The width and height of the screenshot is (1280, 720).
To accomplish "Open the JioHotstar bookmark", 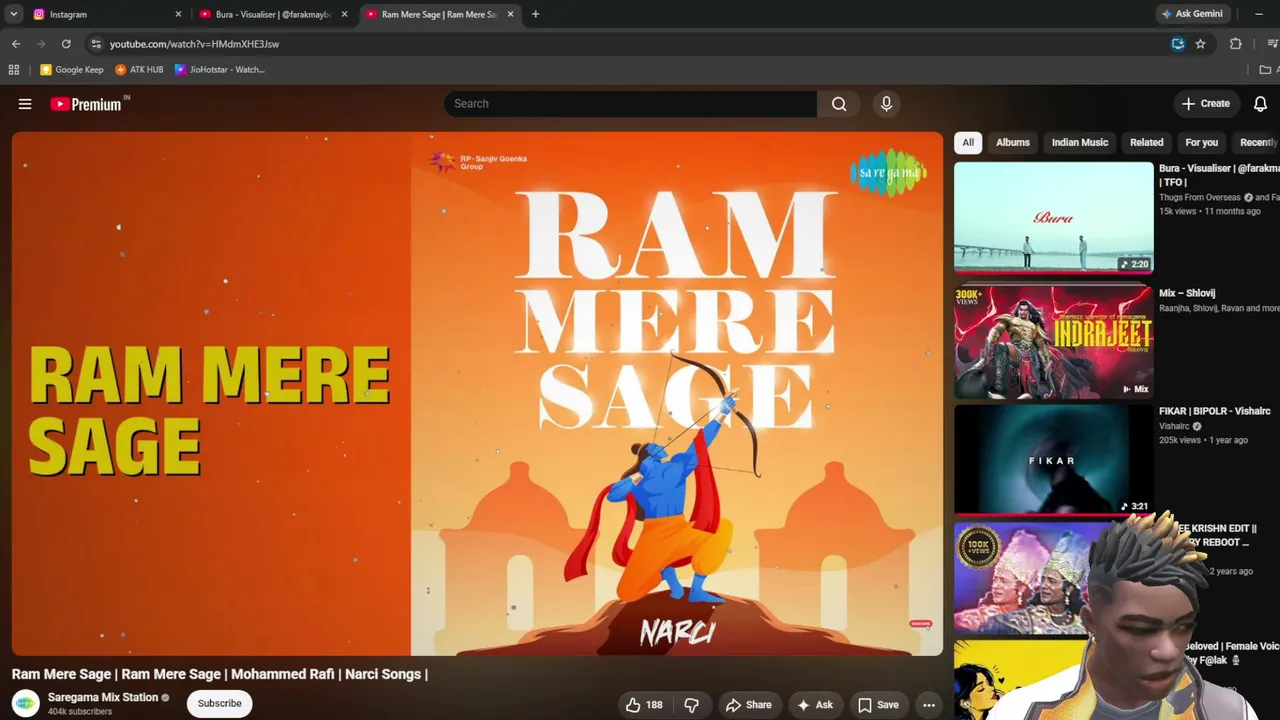I will [x=220, y=70].
